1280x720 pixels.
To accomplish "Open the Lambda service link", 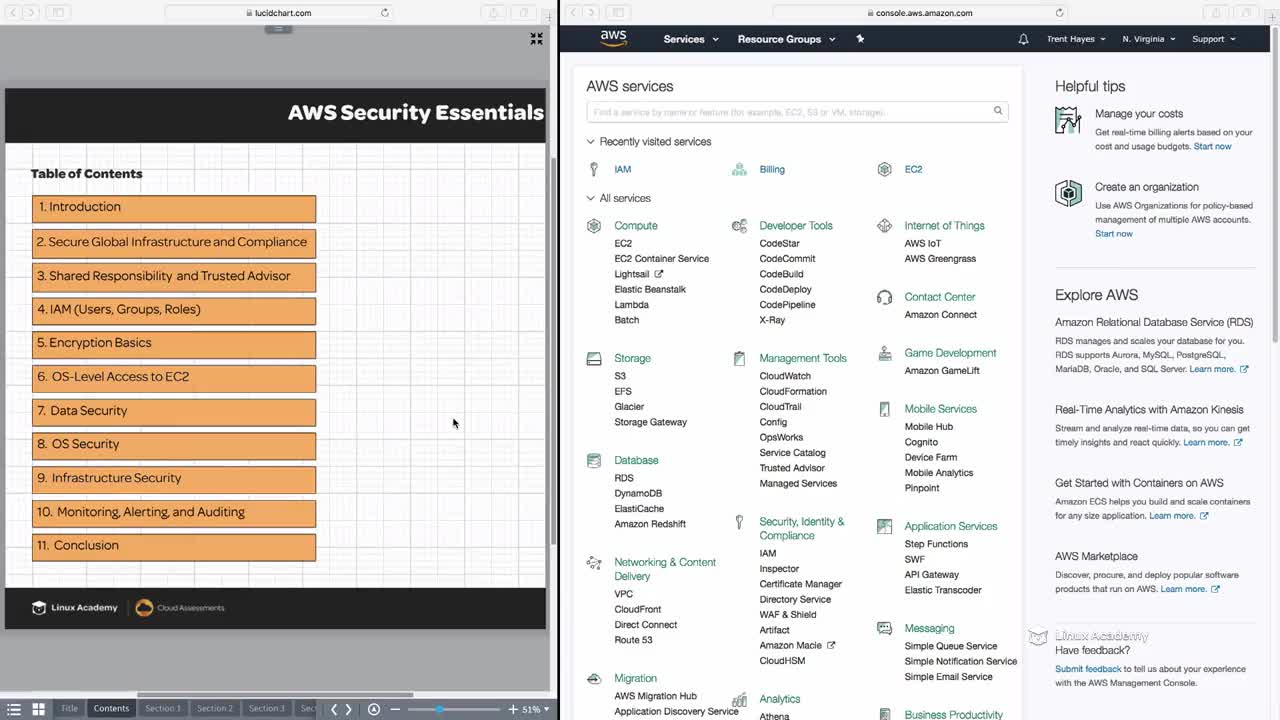I will 631,305.
